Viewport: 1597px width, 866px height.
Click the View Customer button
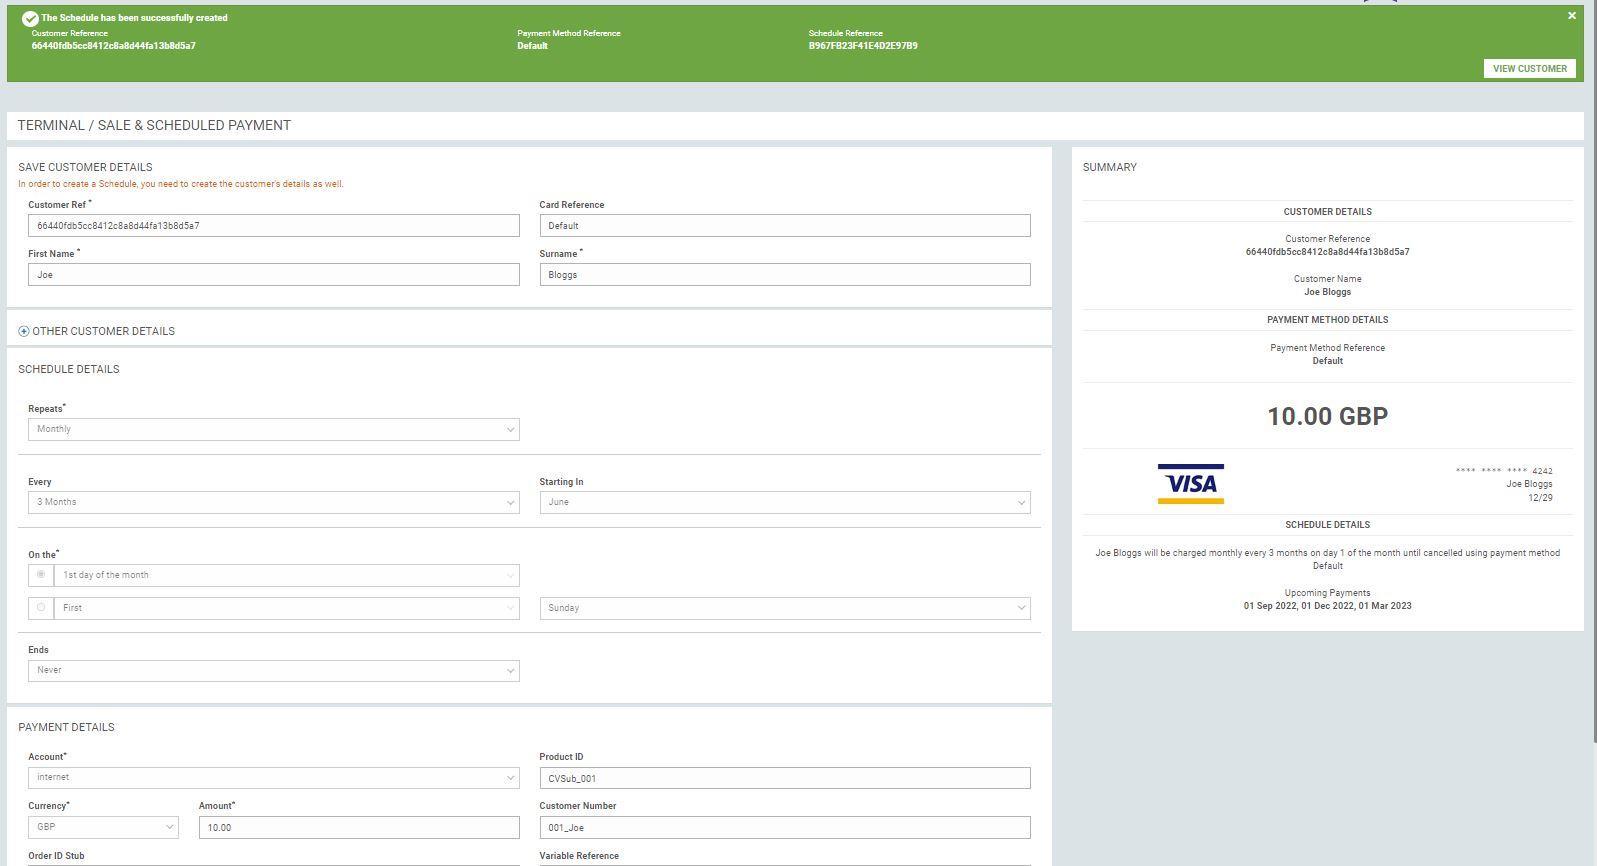coord(1529,69)
